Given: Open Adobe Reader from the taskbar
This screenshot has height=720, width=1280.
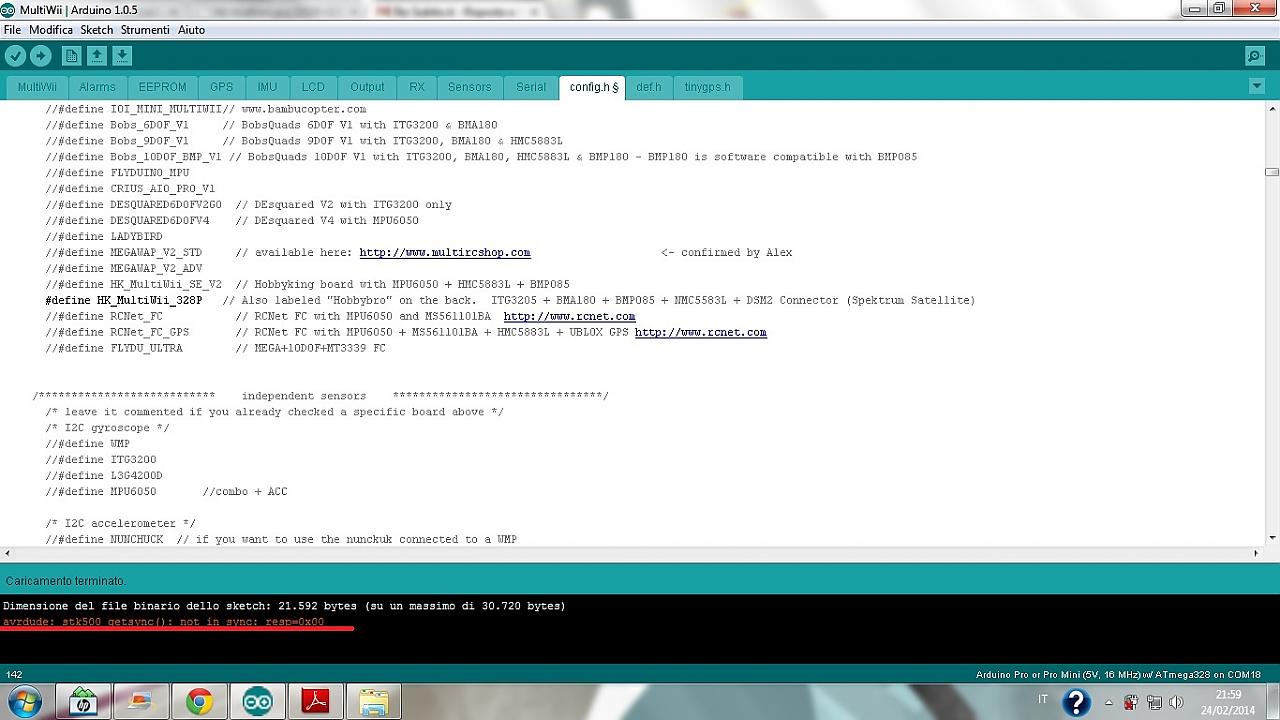Looking at the screenshot, I should pyautogui.click(x=316, y=702).
